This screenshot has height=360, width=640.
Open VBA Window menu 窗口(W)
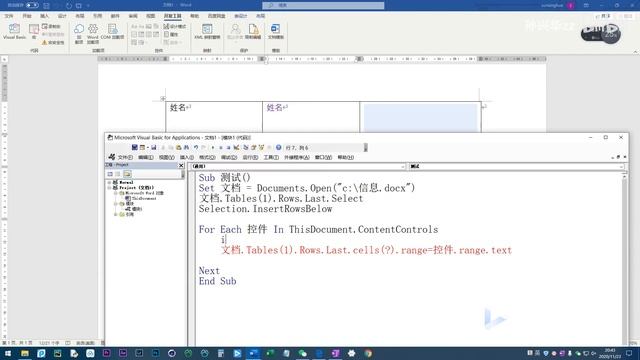pyautogui.click(x=323, y=157)
